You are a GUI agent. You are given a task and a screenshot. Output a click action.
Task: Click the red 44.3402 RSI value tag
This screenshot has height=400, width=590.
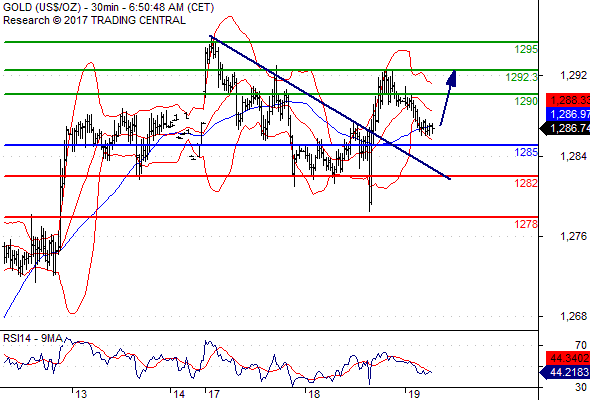[568, 358]
